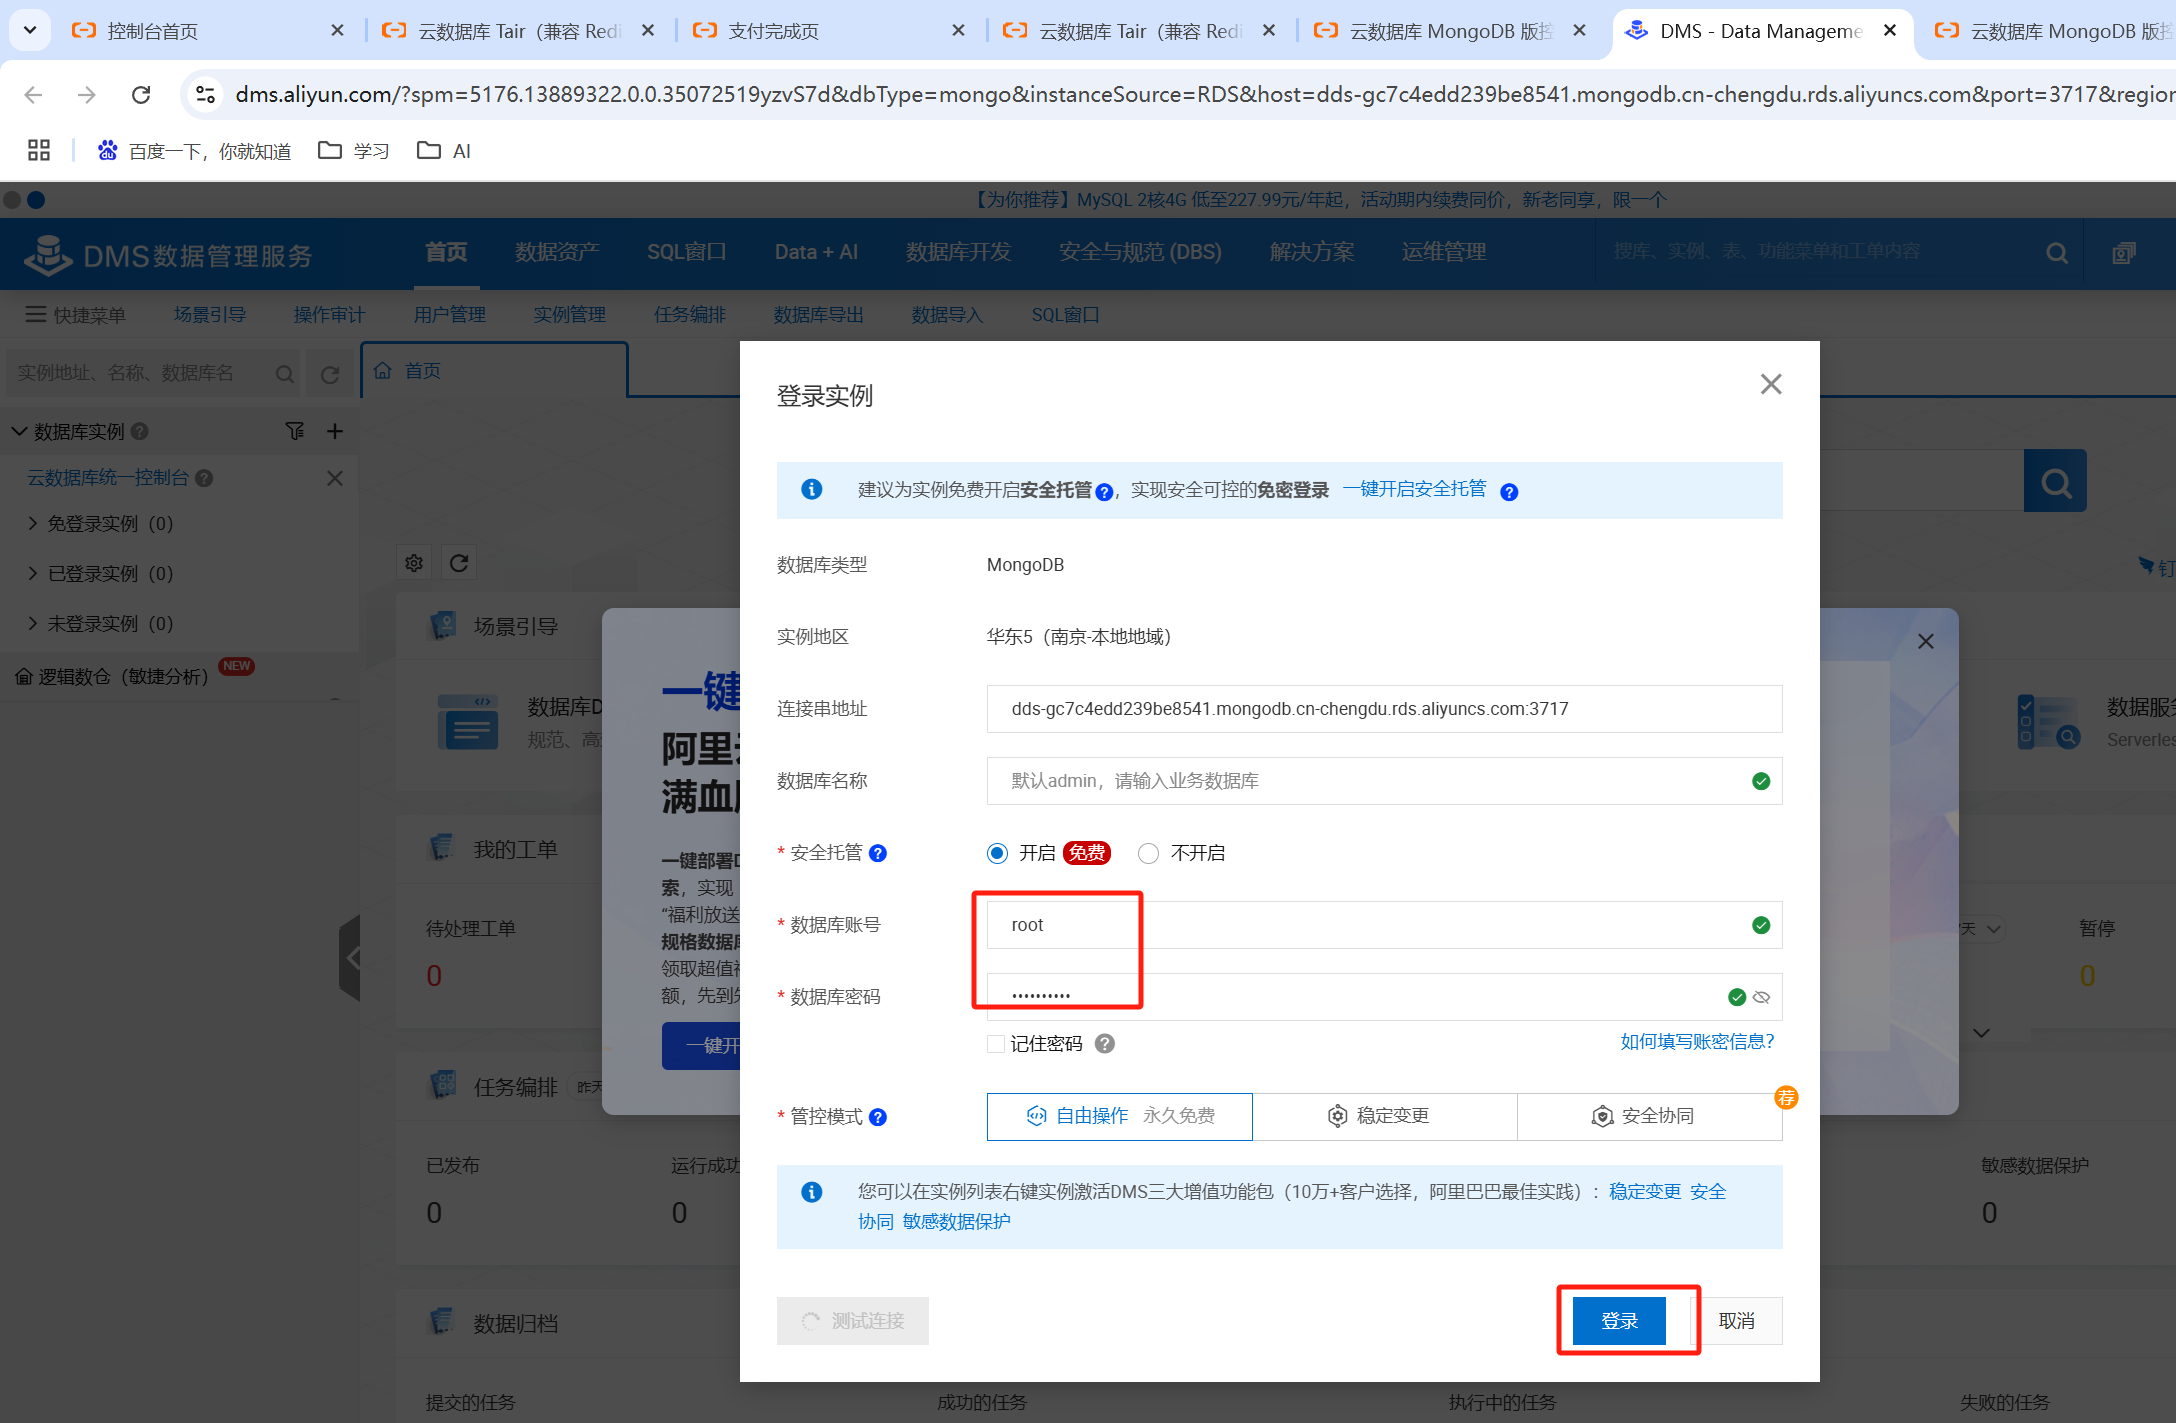
Task: Click the 数据库密码 input field
Action: coord(1384,997)
